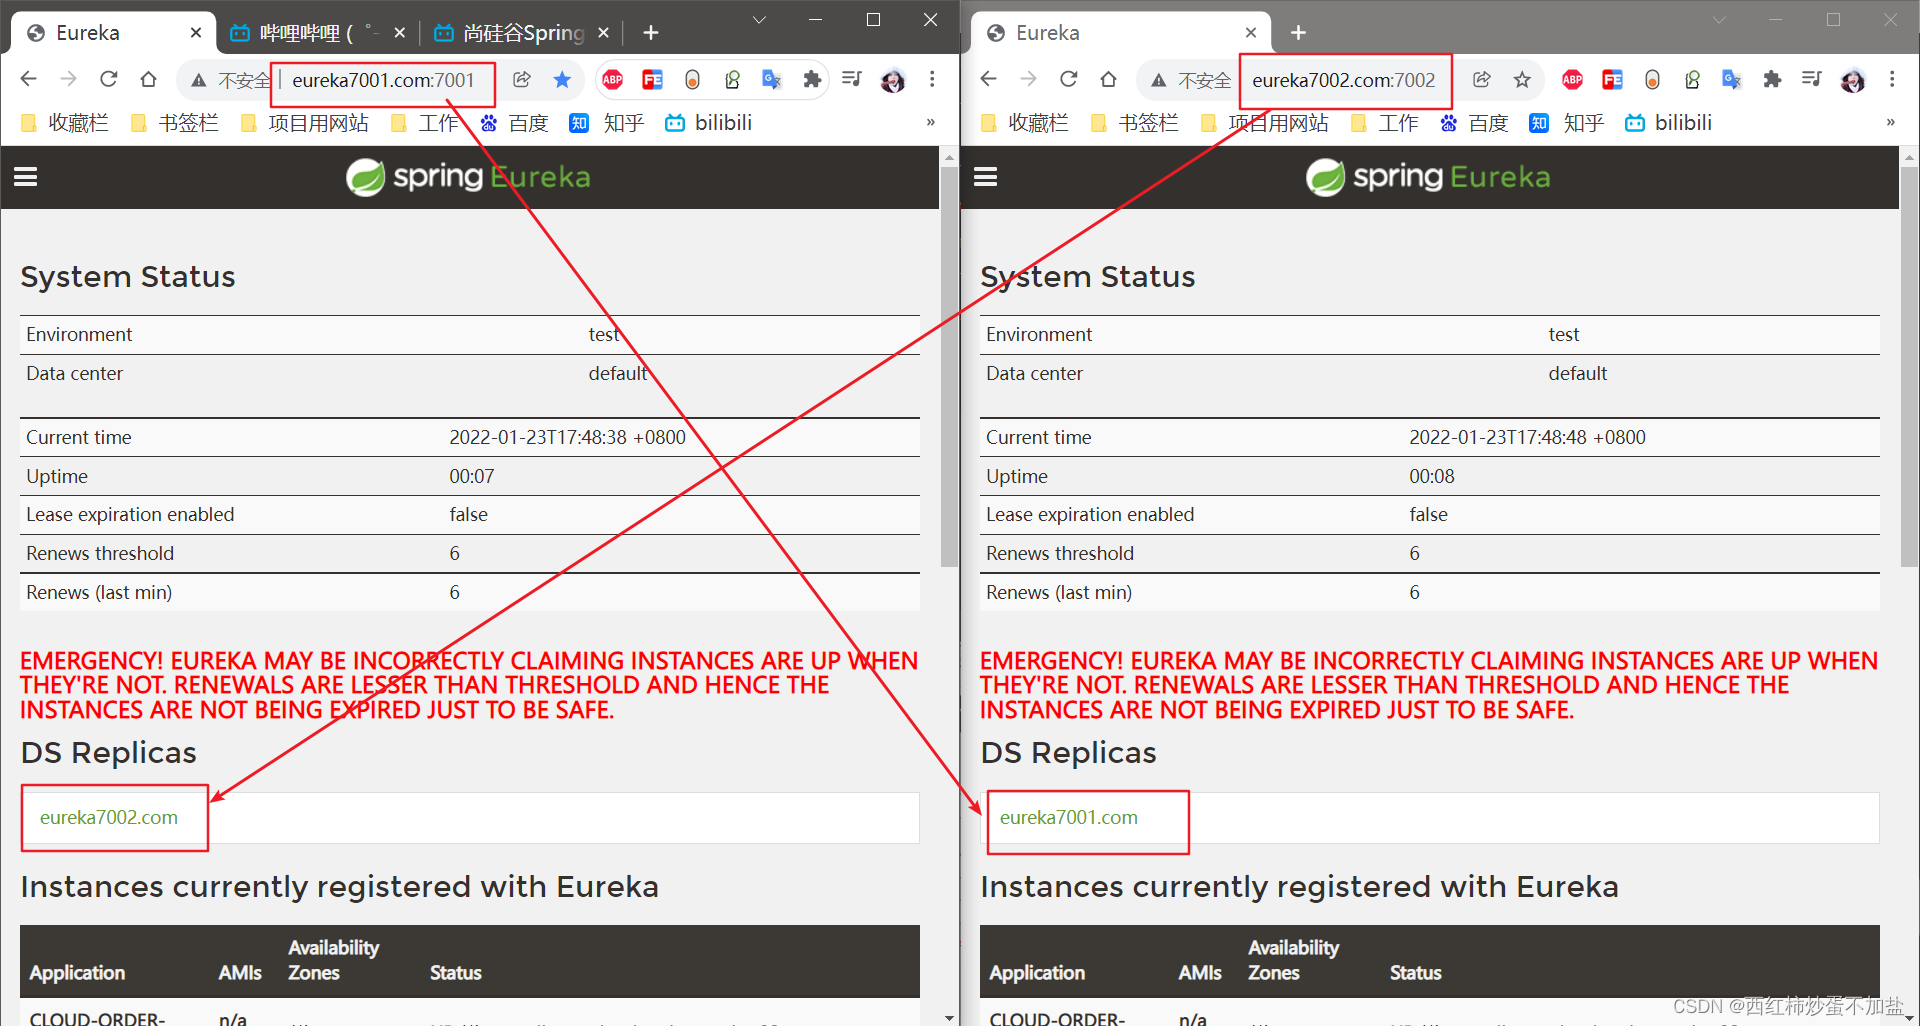Image resolution: width=1920 pixels, height=1026 pixels.
Task: Click vertical scrollbar thumb in left browser
Action: point(949,366)
